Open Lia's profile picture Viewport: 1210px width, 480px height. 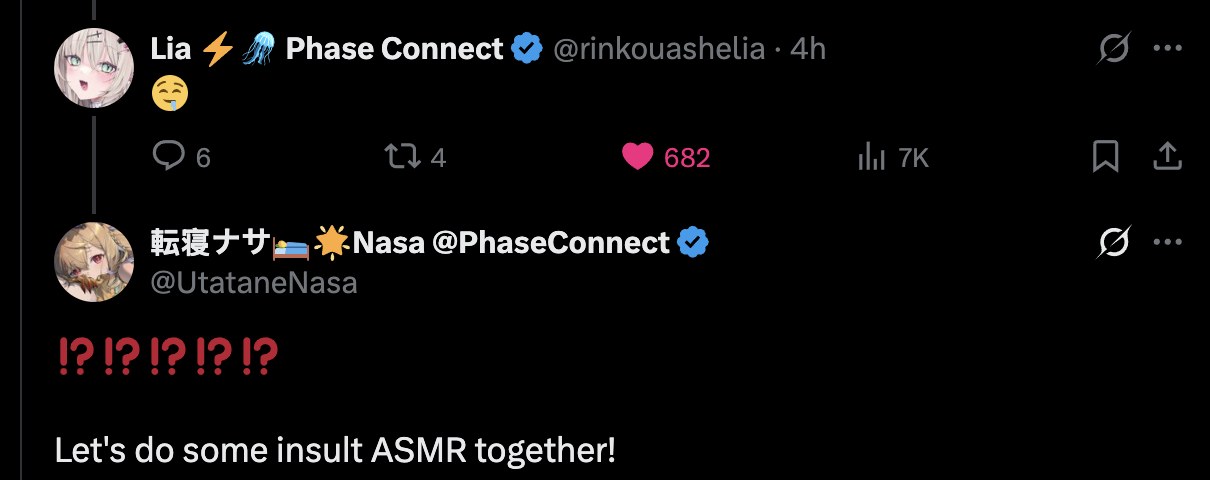point(93,68)
